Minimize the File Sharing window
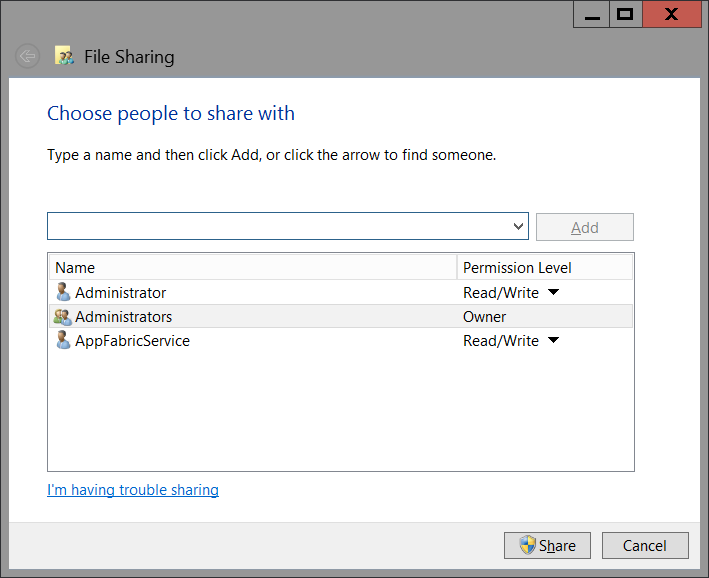The height and width of the screenshot is (578, 709). (592, 14)
